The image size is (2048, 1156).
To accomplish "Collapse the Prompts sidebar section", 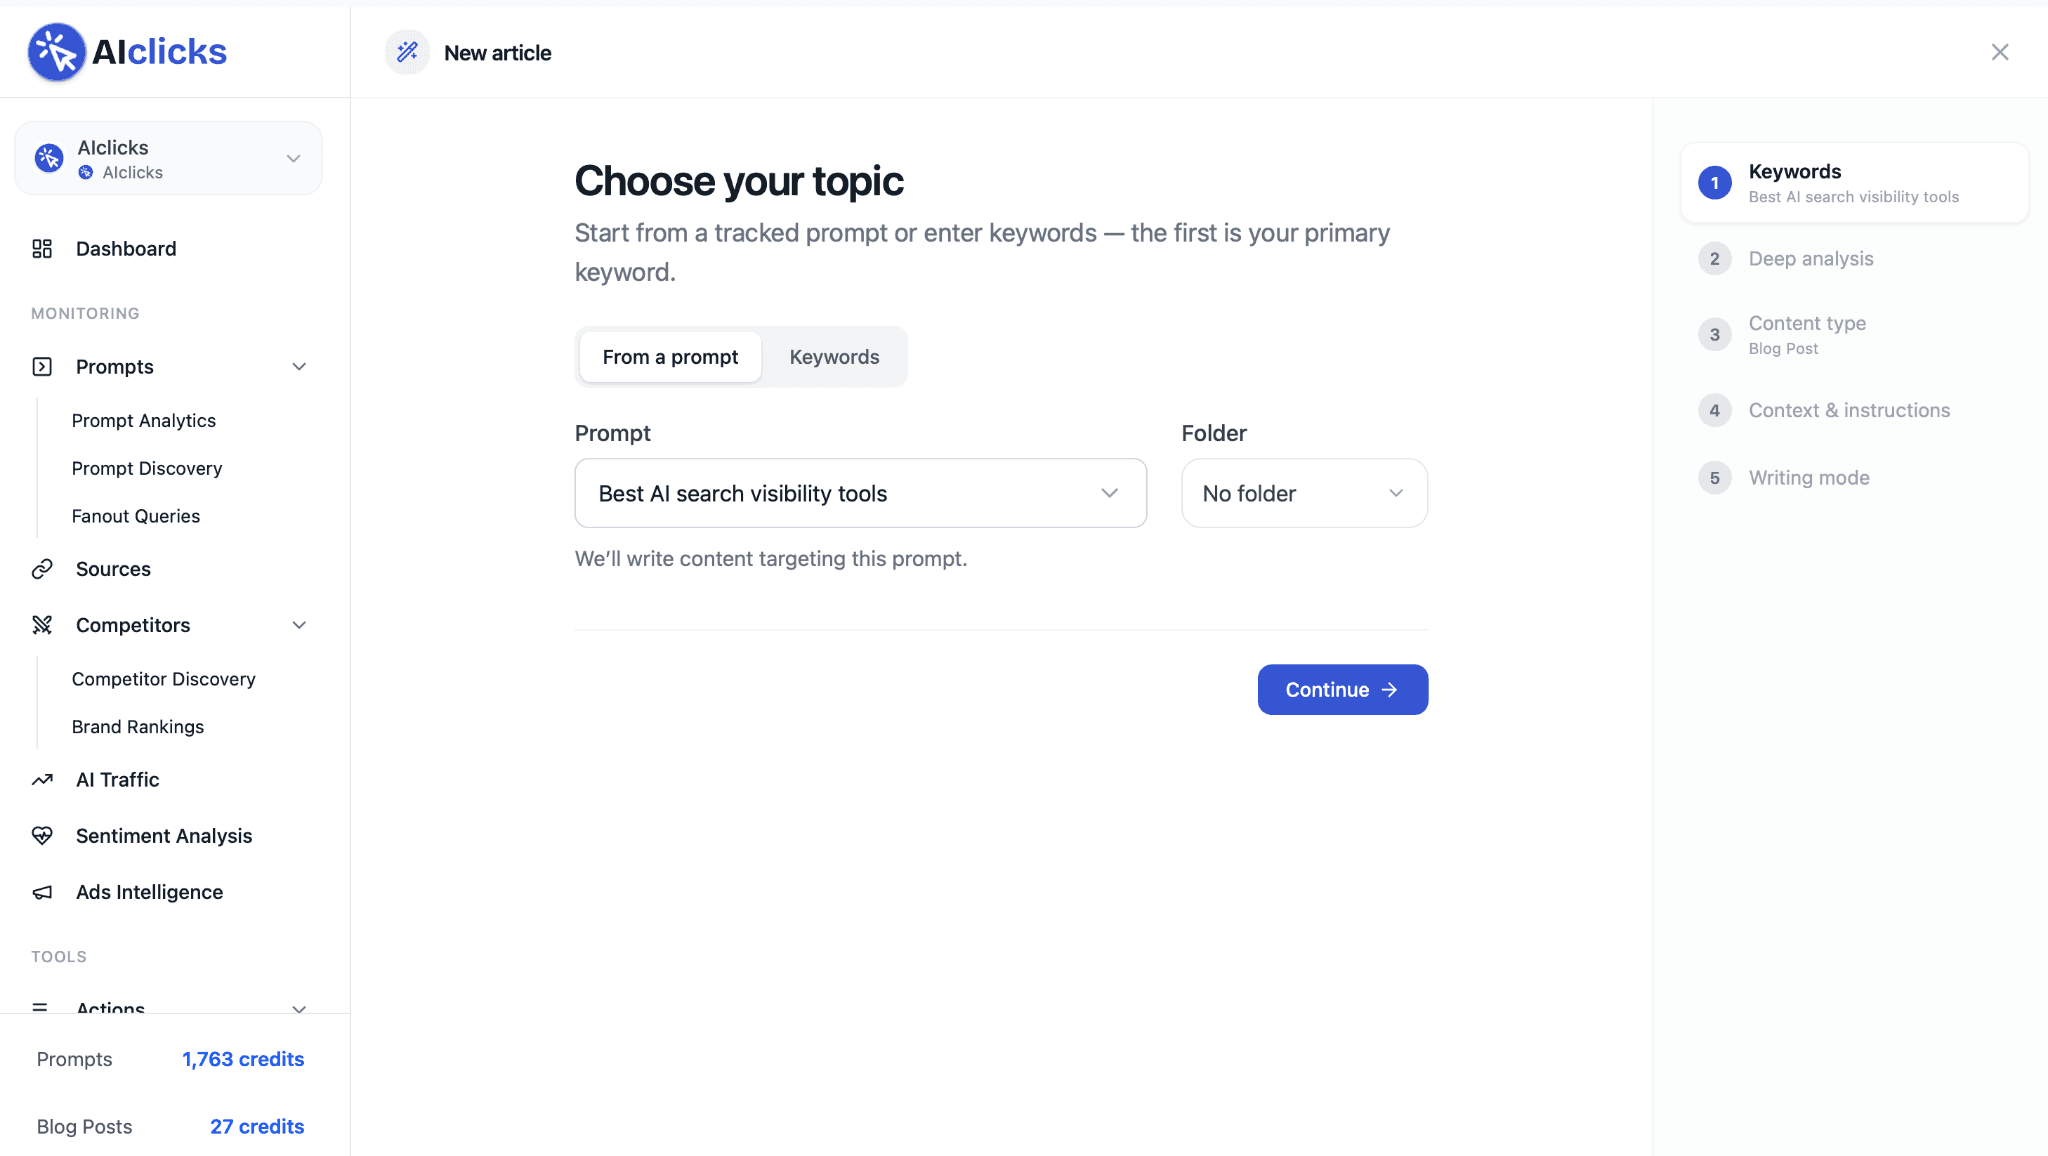I will 299,367.
